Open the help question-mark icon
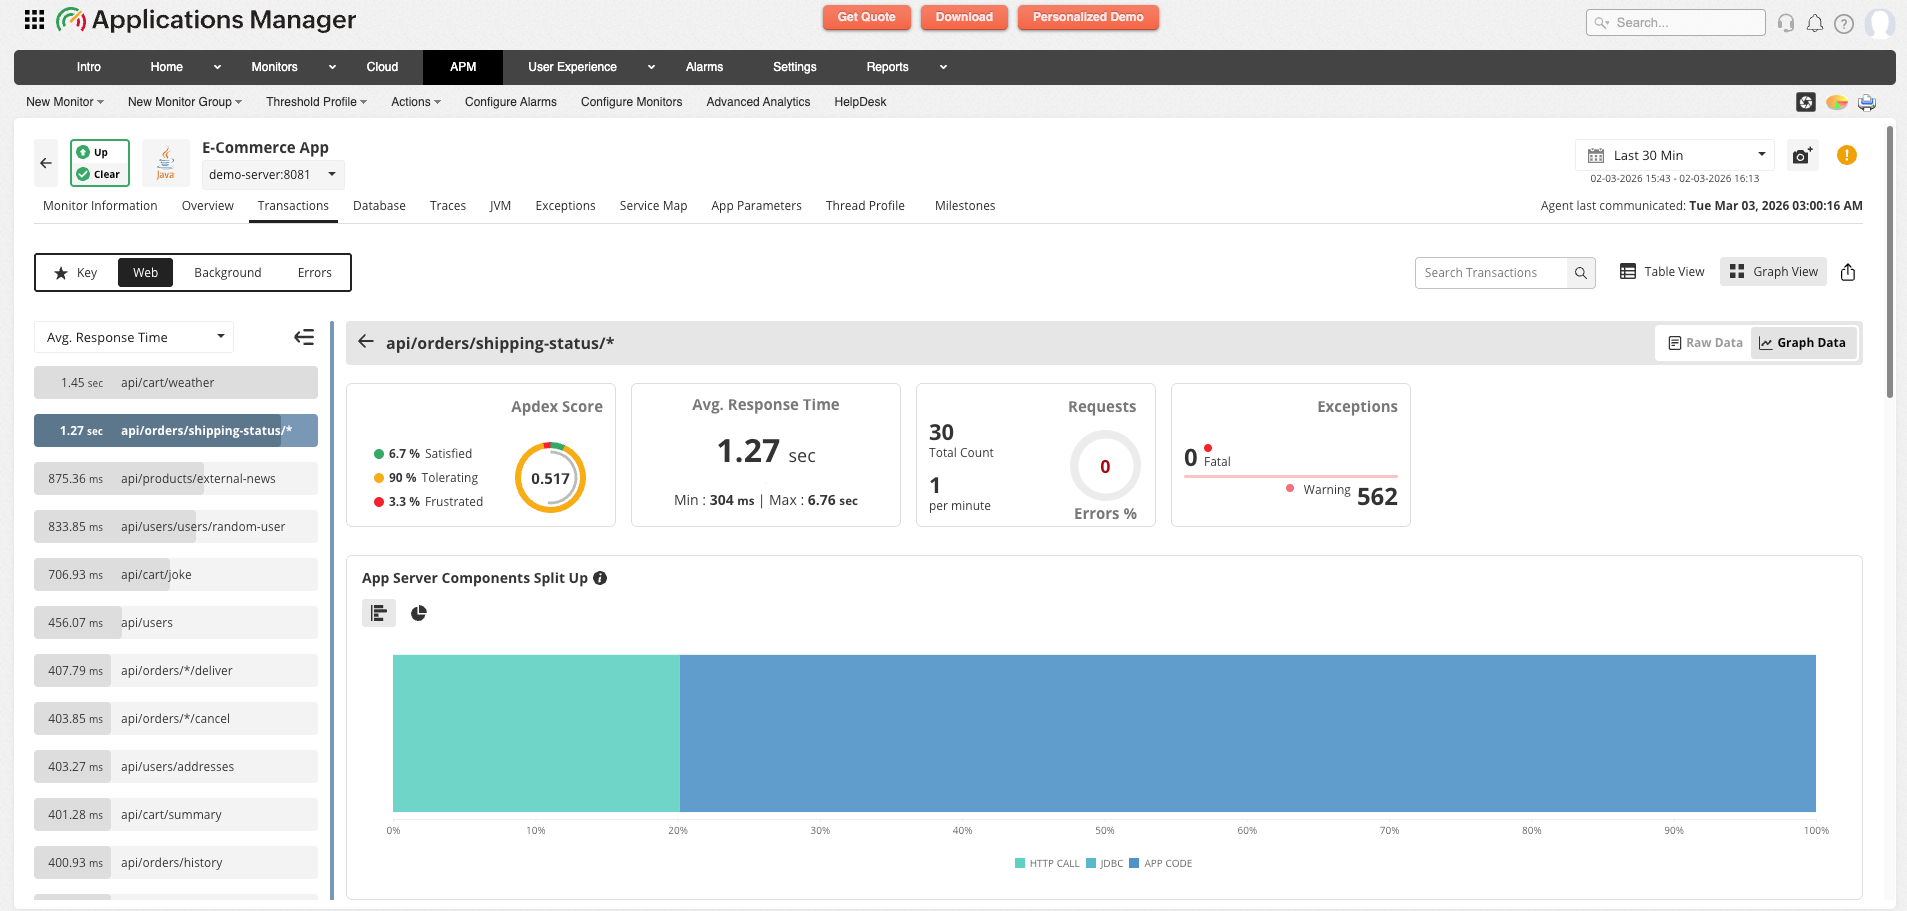Viewport: 1907px width, 911px height. 1844,23
